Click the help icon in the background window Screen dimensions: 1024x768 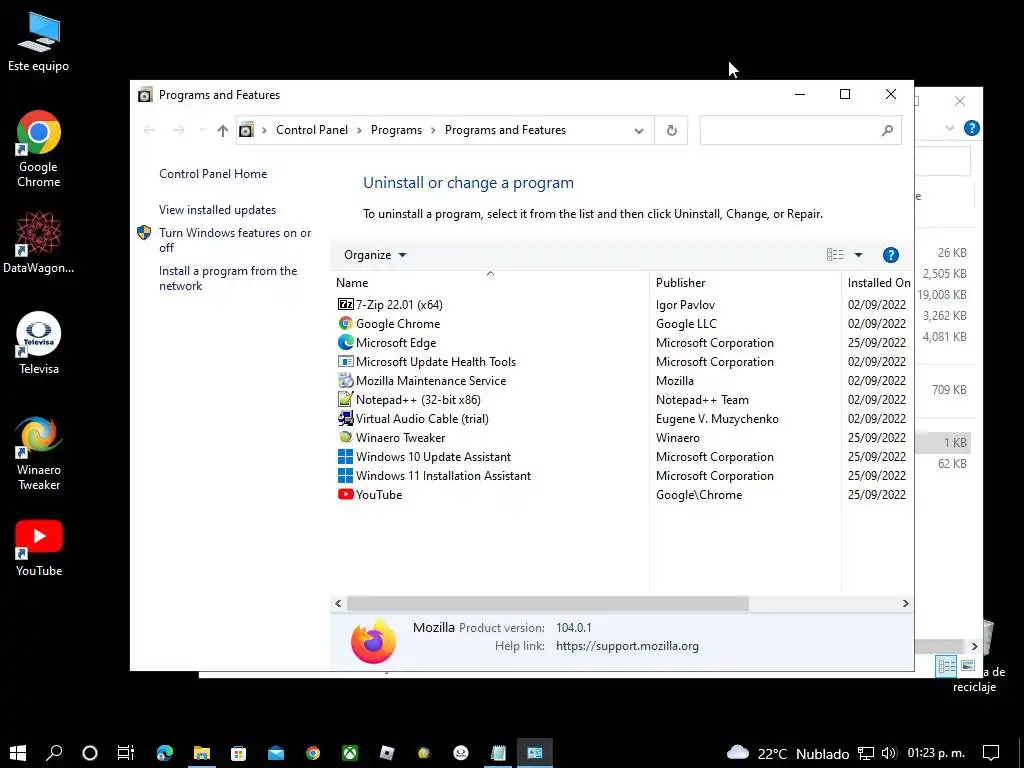pos(971,128)
